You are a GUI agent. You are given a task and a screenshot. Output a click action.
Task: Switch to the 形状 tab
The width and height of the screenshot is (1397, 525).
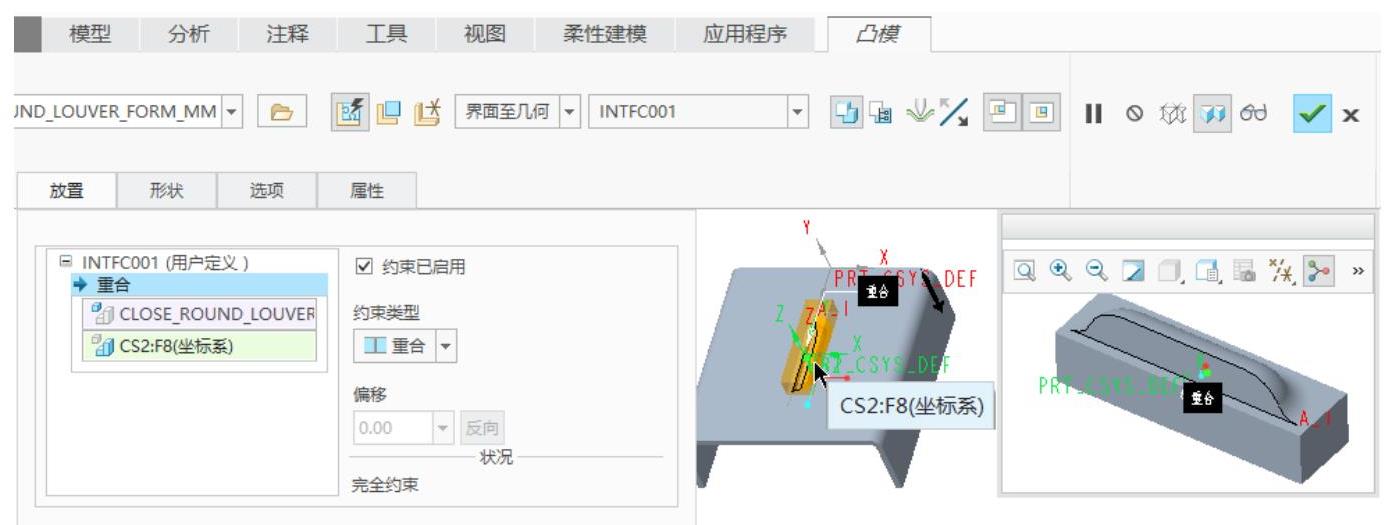[167, 189]
